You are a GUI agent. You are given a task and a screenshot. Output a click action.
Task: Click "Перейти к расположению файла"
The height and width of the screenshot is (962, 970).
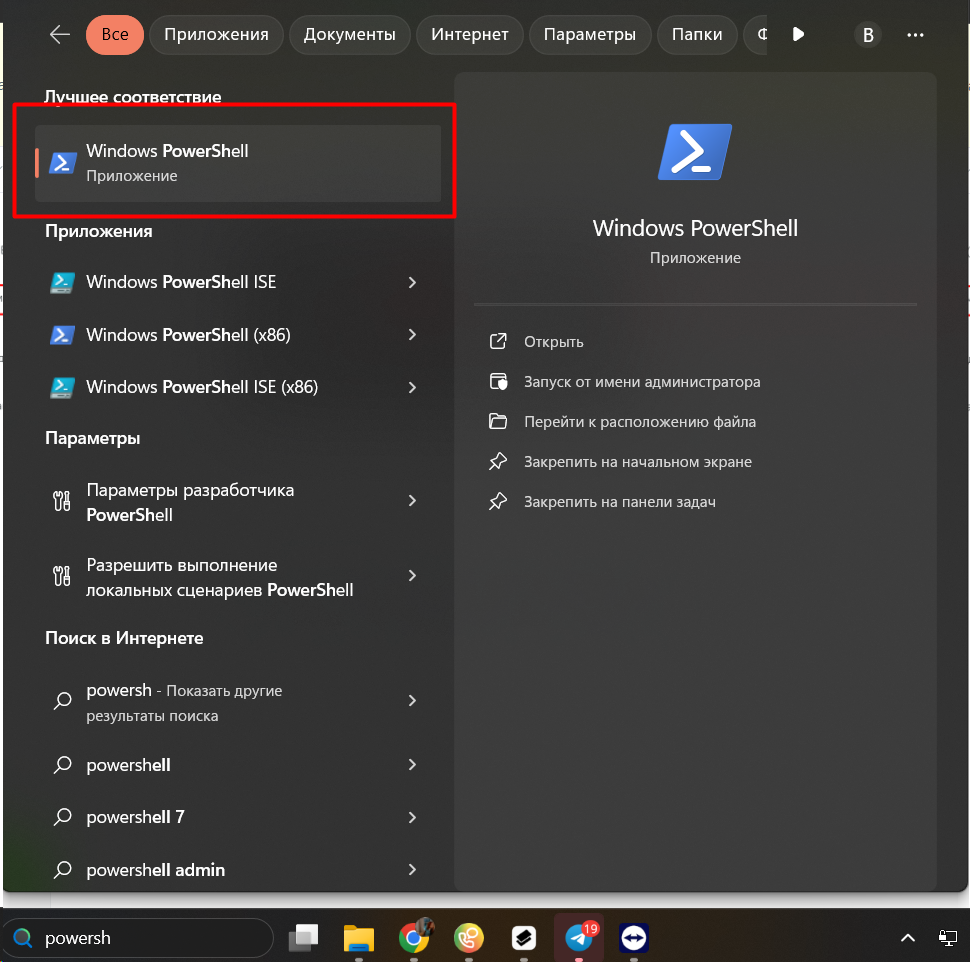(640, 422)
